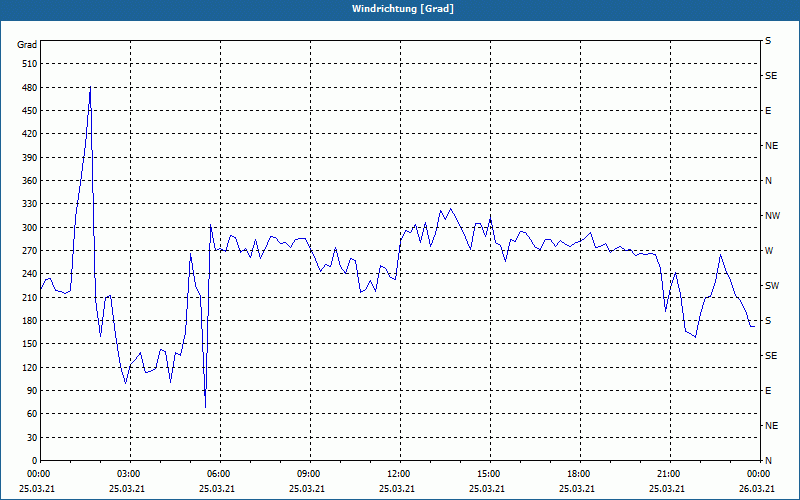Click the E compass label level with 90
This screenshot has height=500, width=800.
768,391
